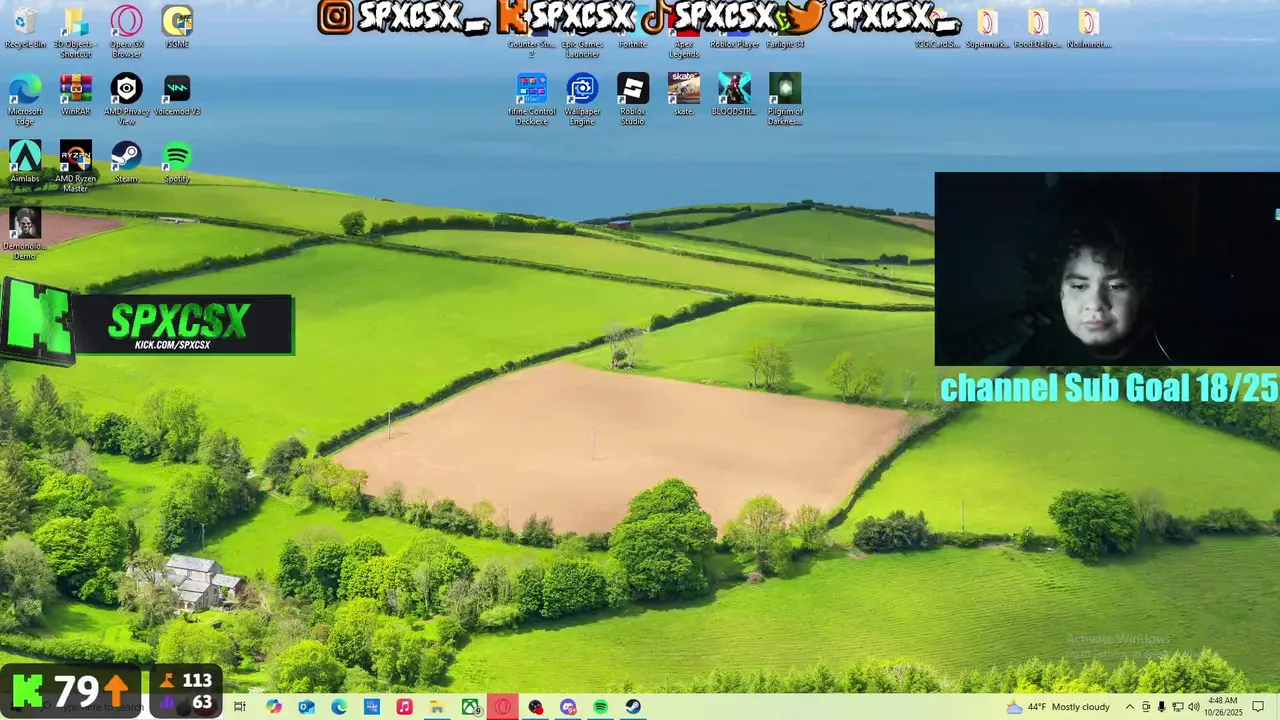Show hidden system tray icons
This screenshot has height=720, width=1280.
[x=1130, y=707]
